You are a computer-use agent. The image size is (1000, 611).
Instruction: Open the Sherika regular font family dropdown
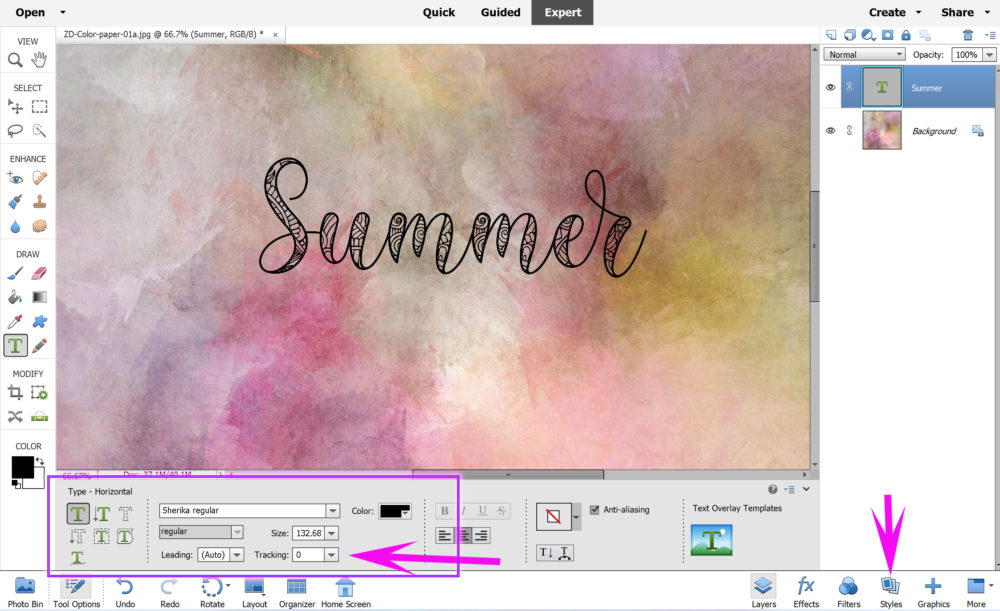pyautogui.click(x=332, y=510)
